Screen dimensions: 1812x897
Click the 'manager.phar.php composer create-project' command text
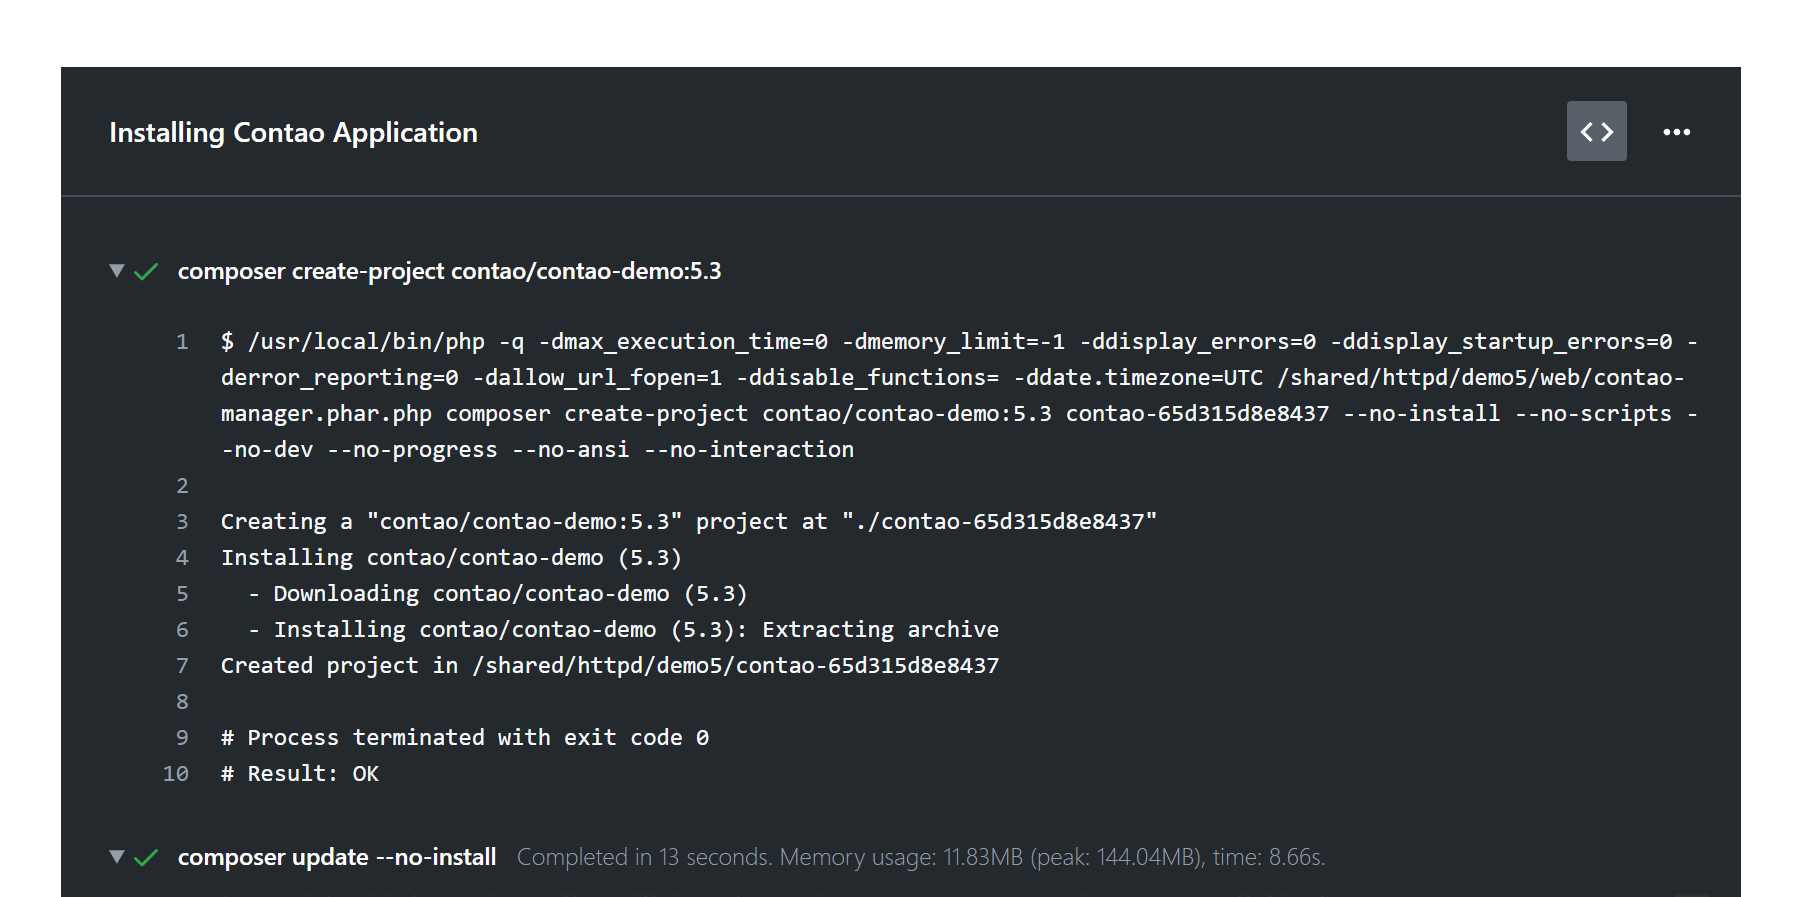tap(959, 413)
